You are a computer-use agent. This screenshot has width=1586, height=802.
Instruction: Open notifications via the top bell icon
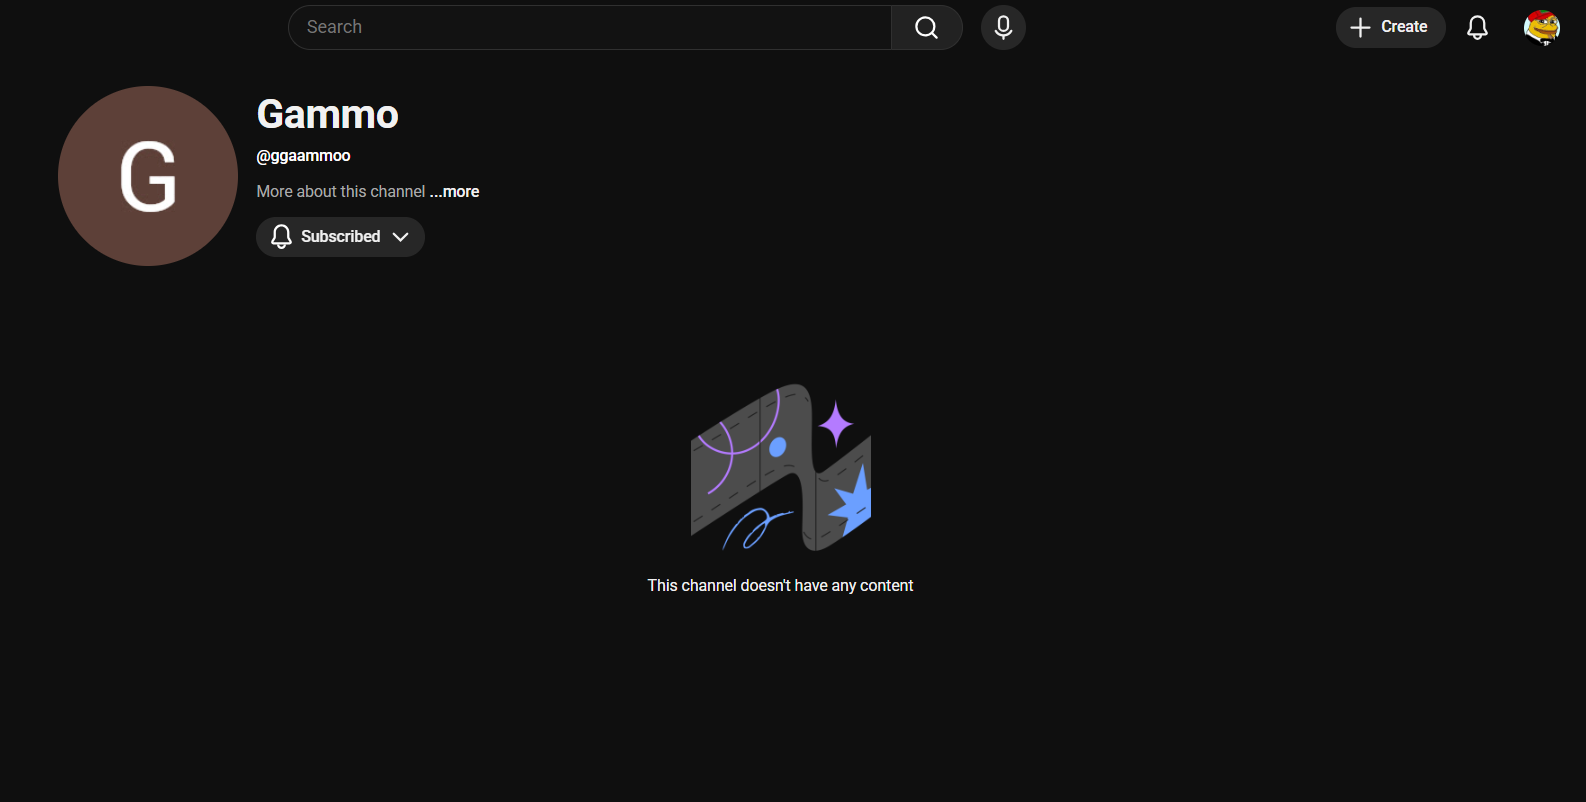click(1477, 28)
